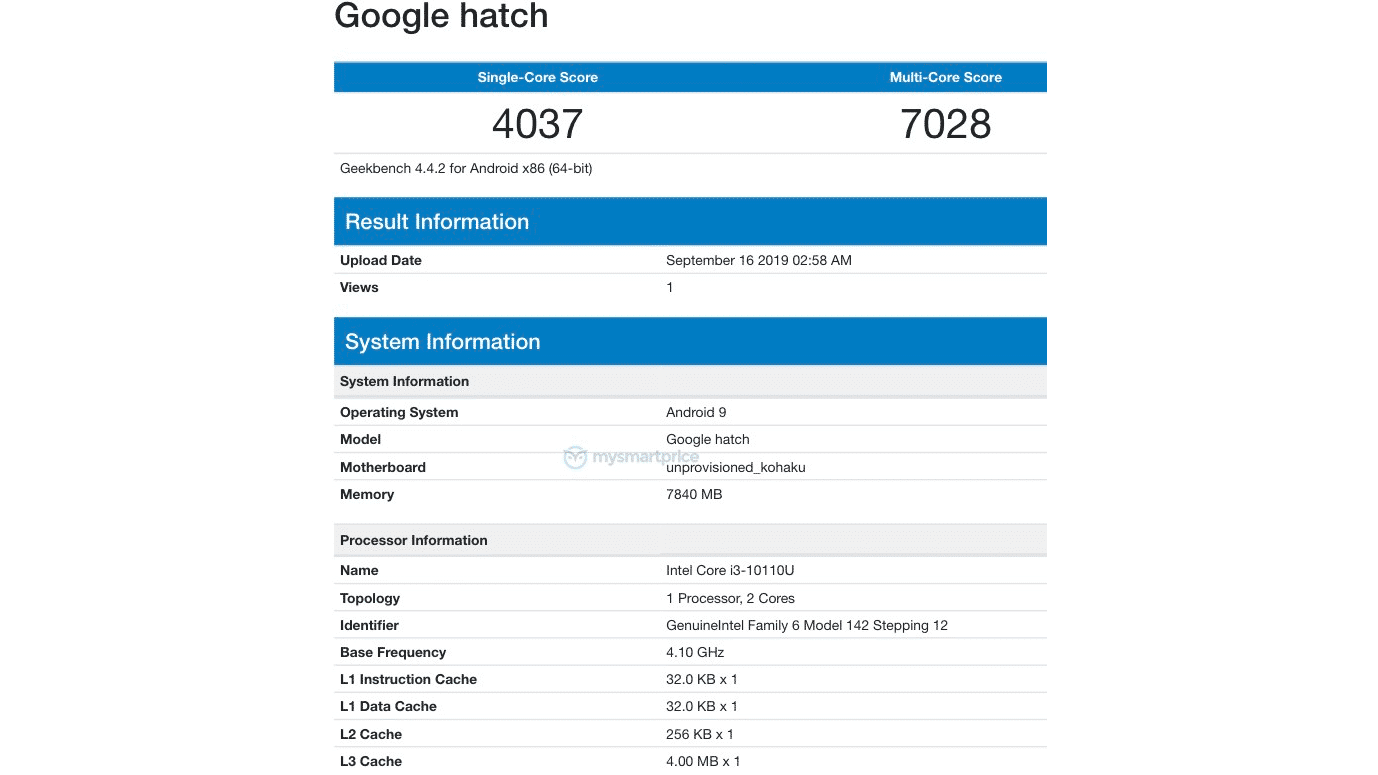
Task: Select the "Single-Core Score" column header
Action: (x=538, y=77)
